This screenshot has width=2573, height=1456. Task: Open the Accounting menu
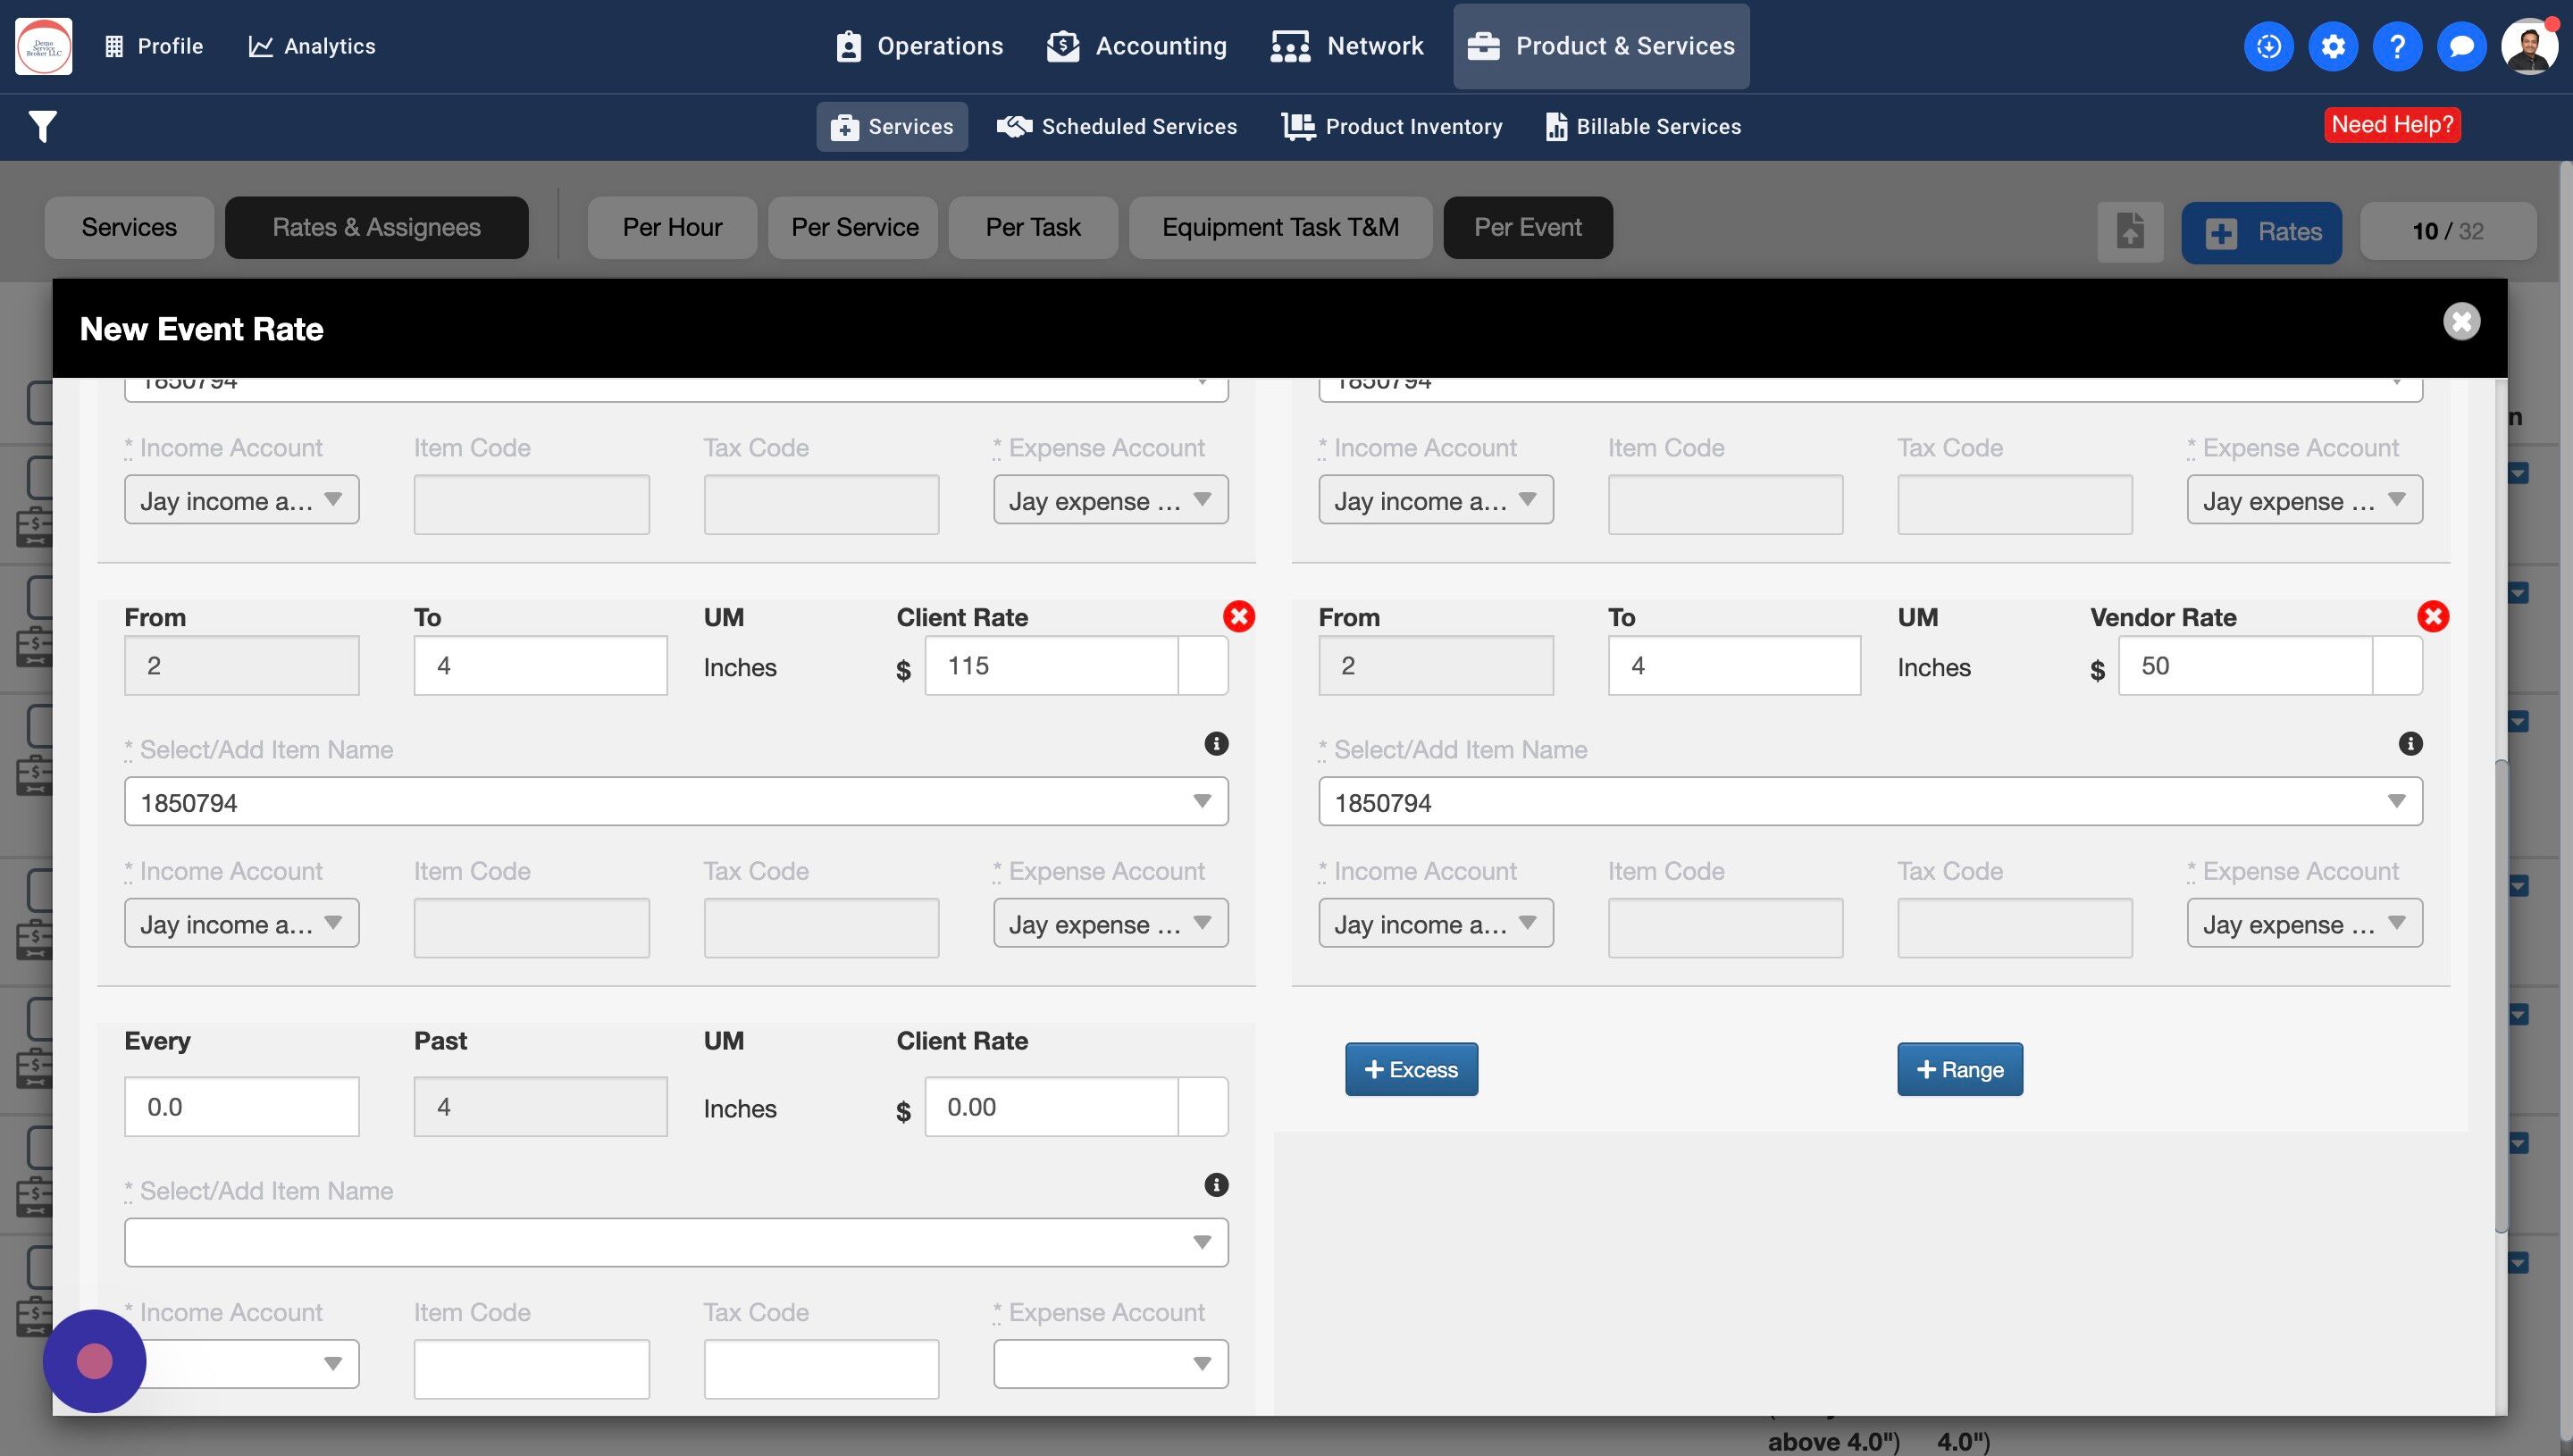click(x=1136, y=46)
